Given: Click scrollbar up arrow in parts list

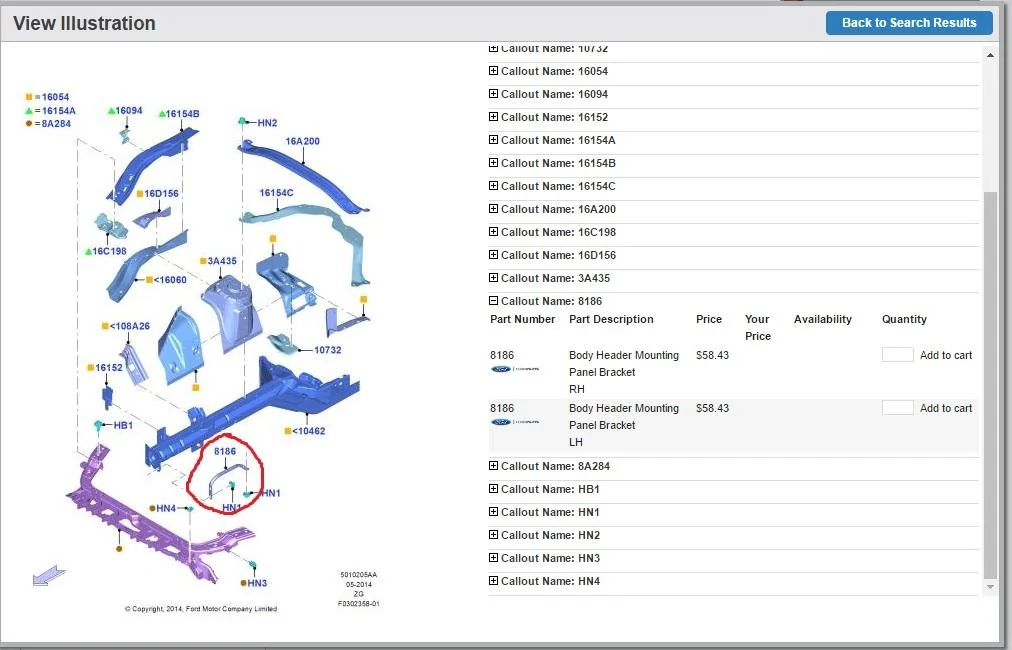Looking at the screenshot, I should click(990, 56).
